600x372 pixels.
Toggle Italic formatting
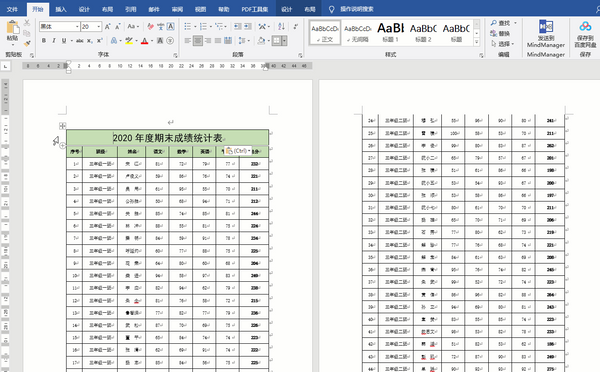click(x=54, y=41)
